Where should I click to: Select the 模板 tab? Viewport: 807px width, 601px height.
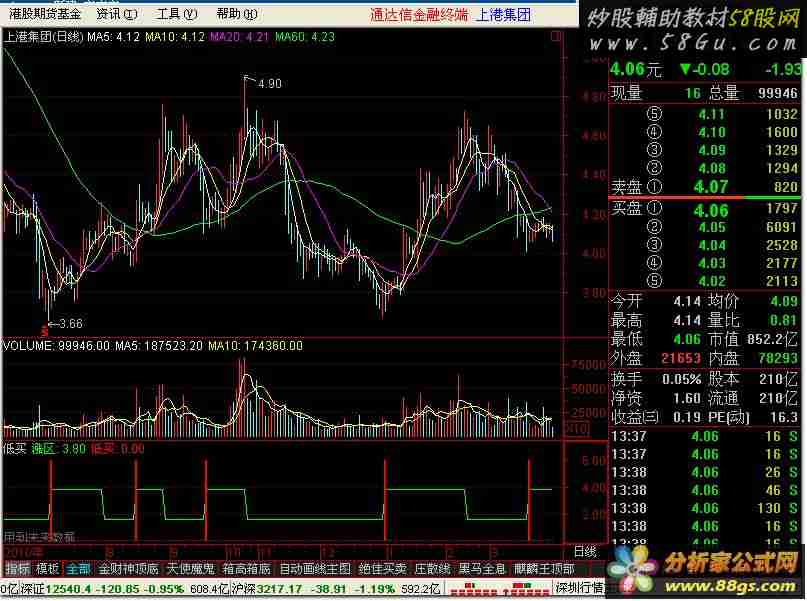pos(48,569)
